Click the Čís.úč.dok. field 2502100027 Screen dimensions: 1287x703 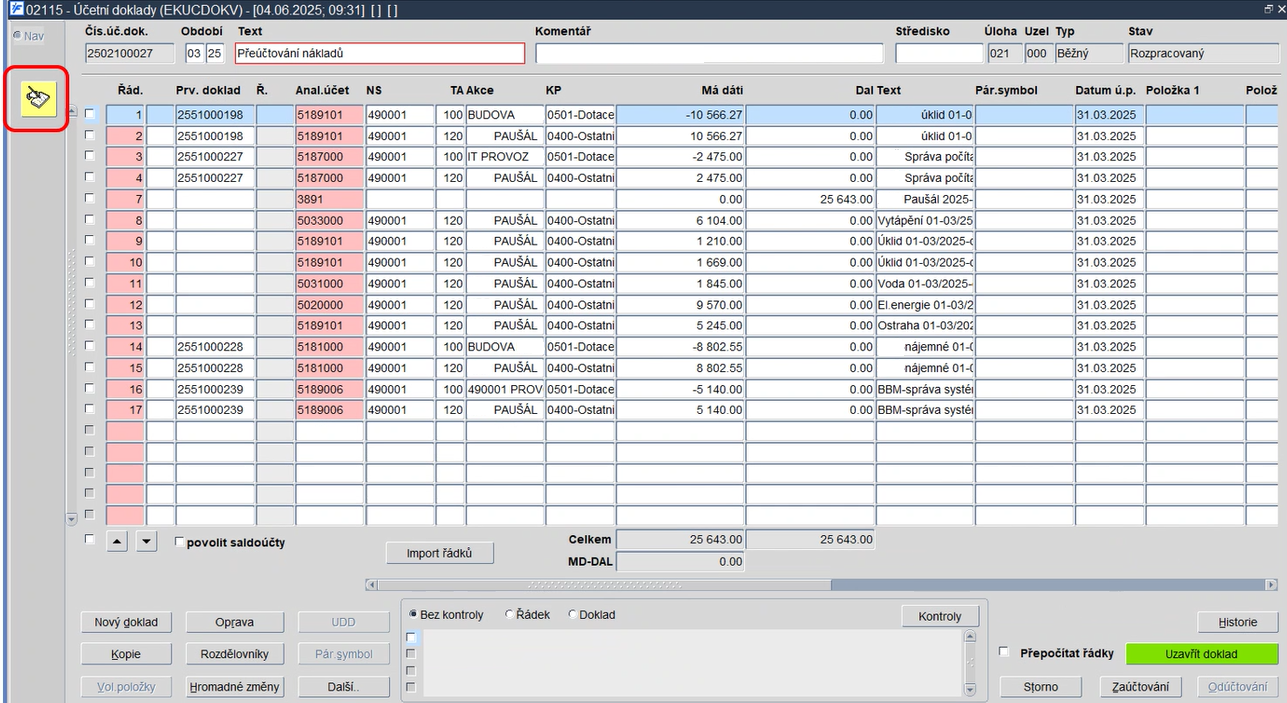click(x=129, y=53)
